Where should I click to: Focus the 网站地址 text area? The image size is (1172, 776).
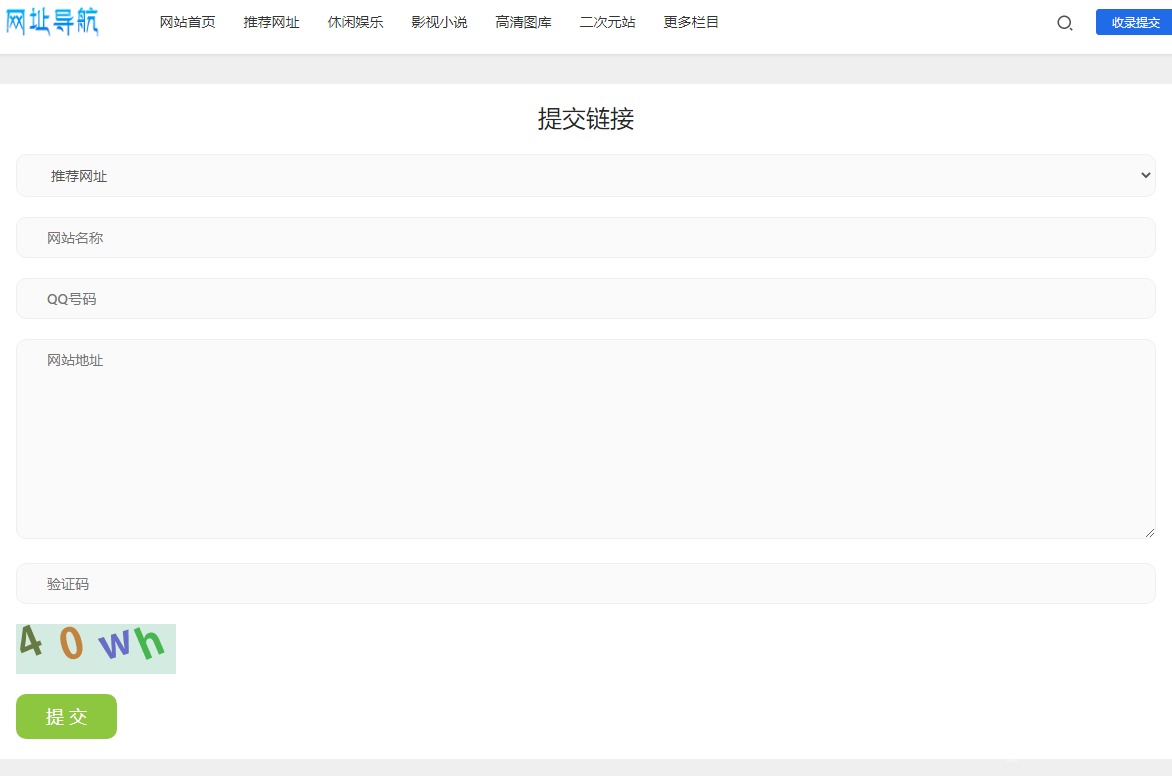tap(585, 439)
